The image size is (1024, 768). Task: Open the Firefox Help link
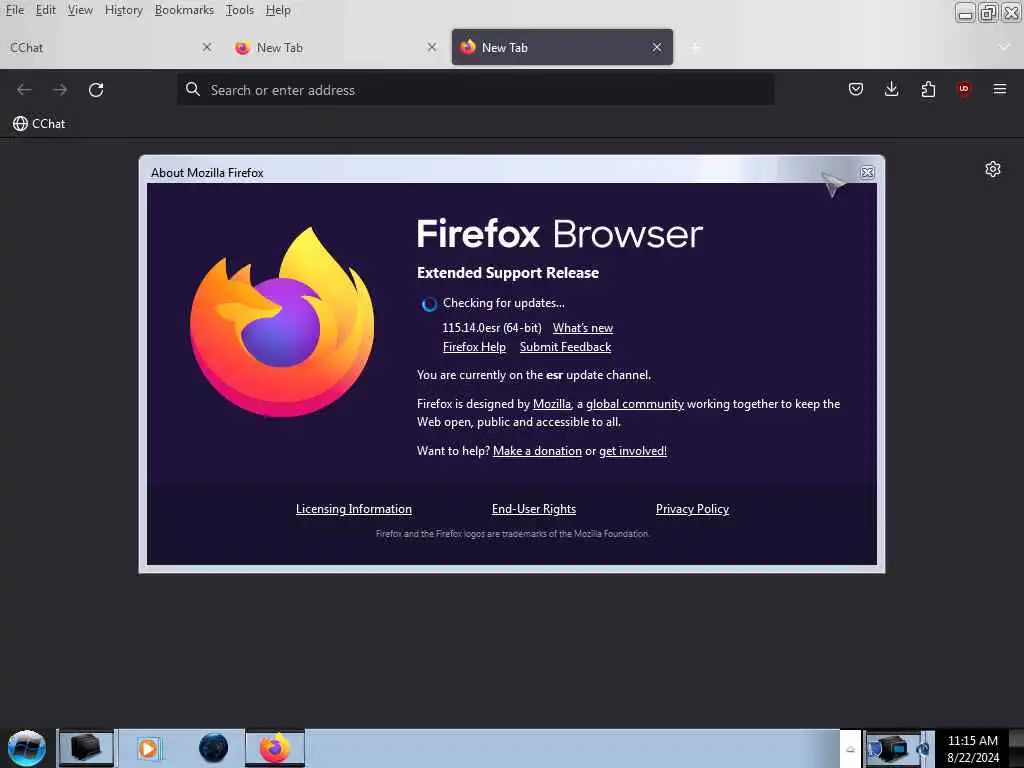pos(474,347)
